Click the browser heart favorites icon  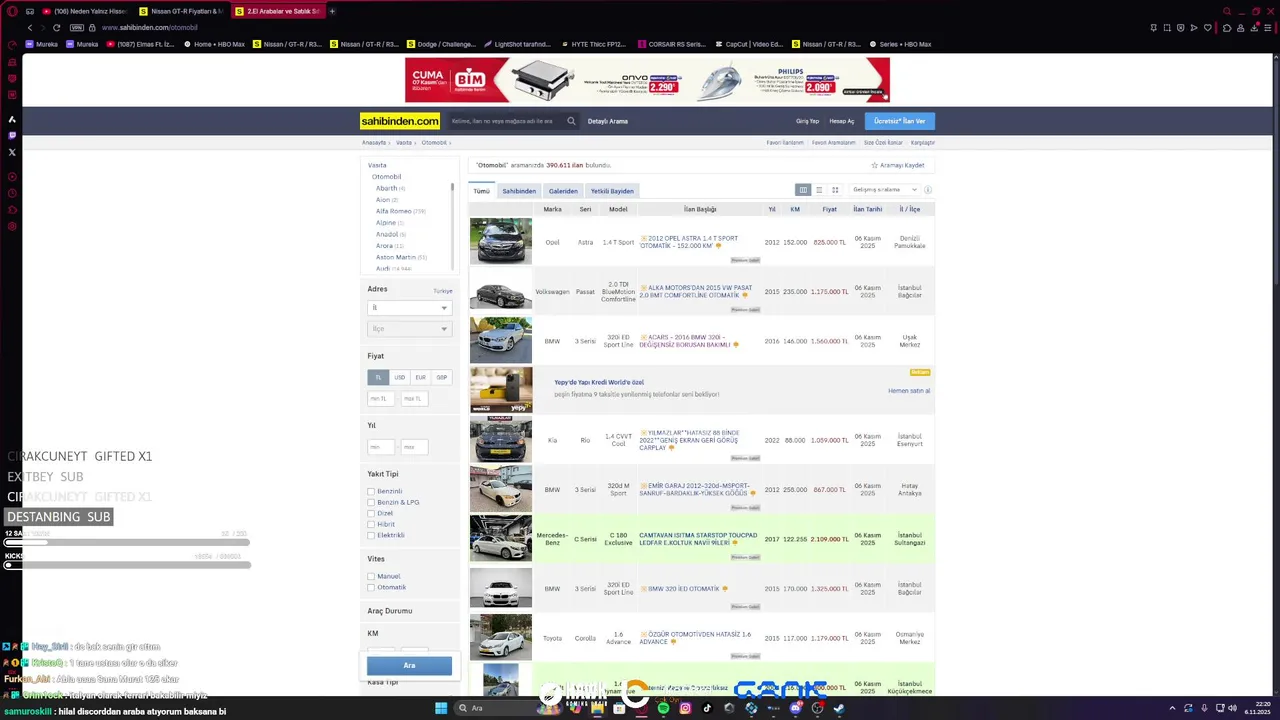click(x=1207, y=27)
